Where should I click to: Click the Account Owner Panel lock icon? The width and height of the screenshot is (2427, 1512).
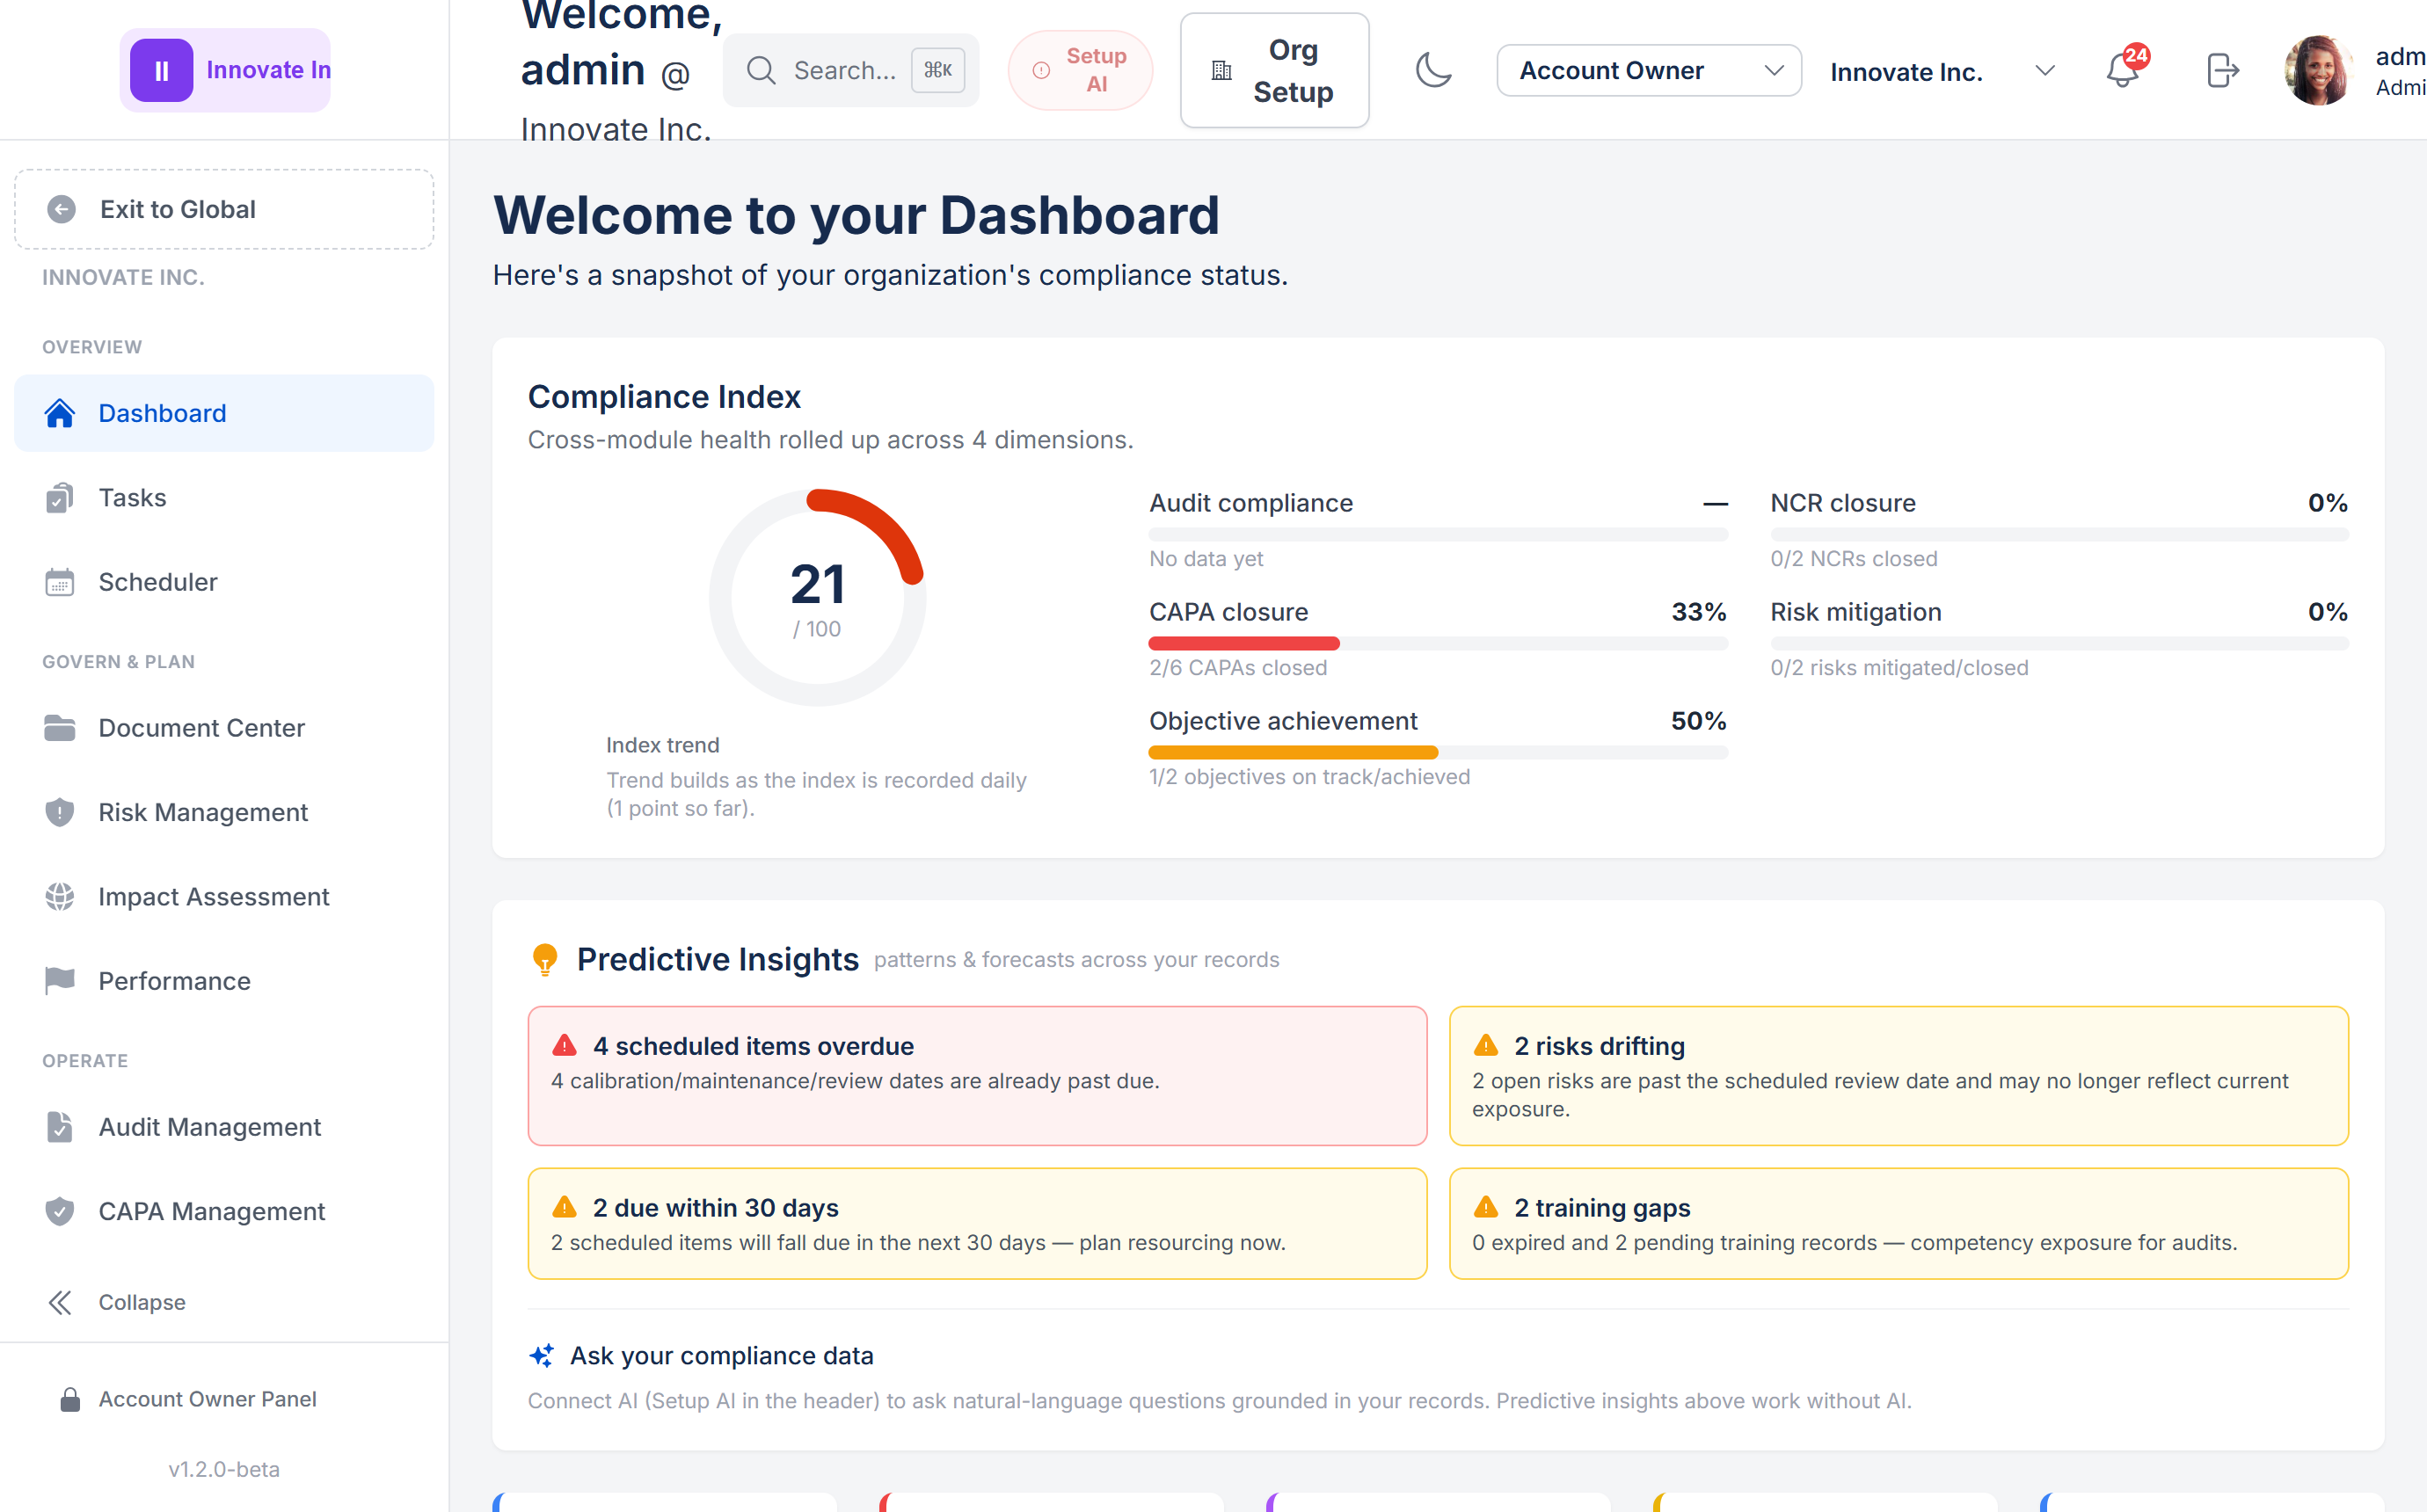click(x=70, y=1399)
